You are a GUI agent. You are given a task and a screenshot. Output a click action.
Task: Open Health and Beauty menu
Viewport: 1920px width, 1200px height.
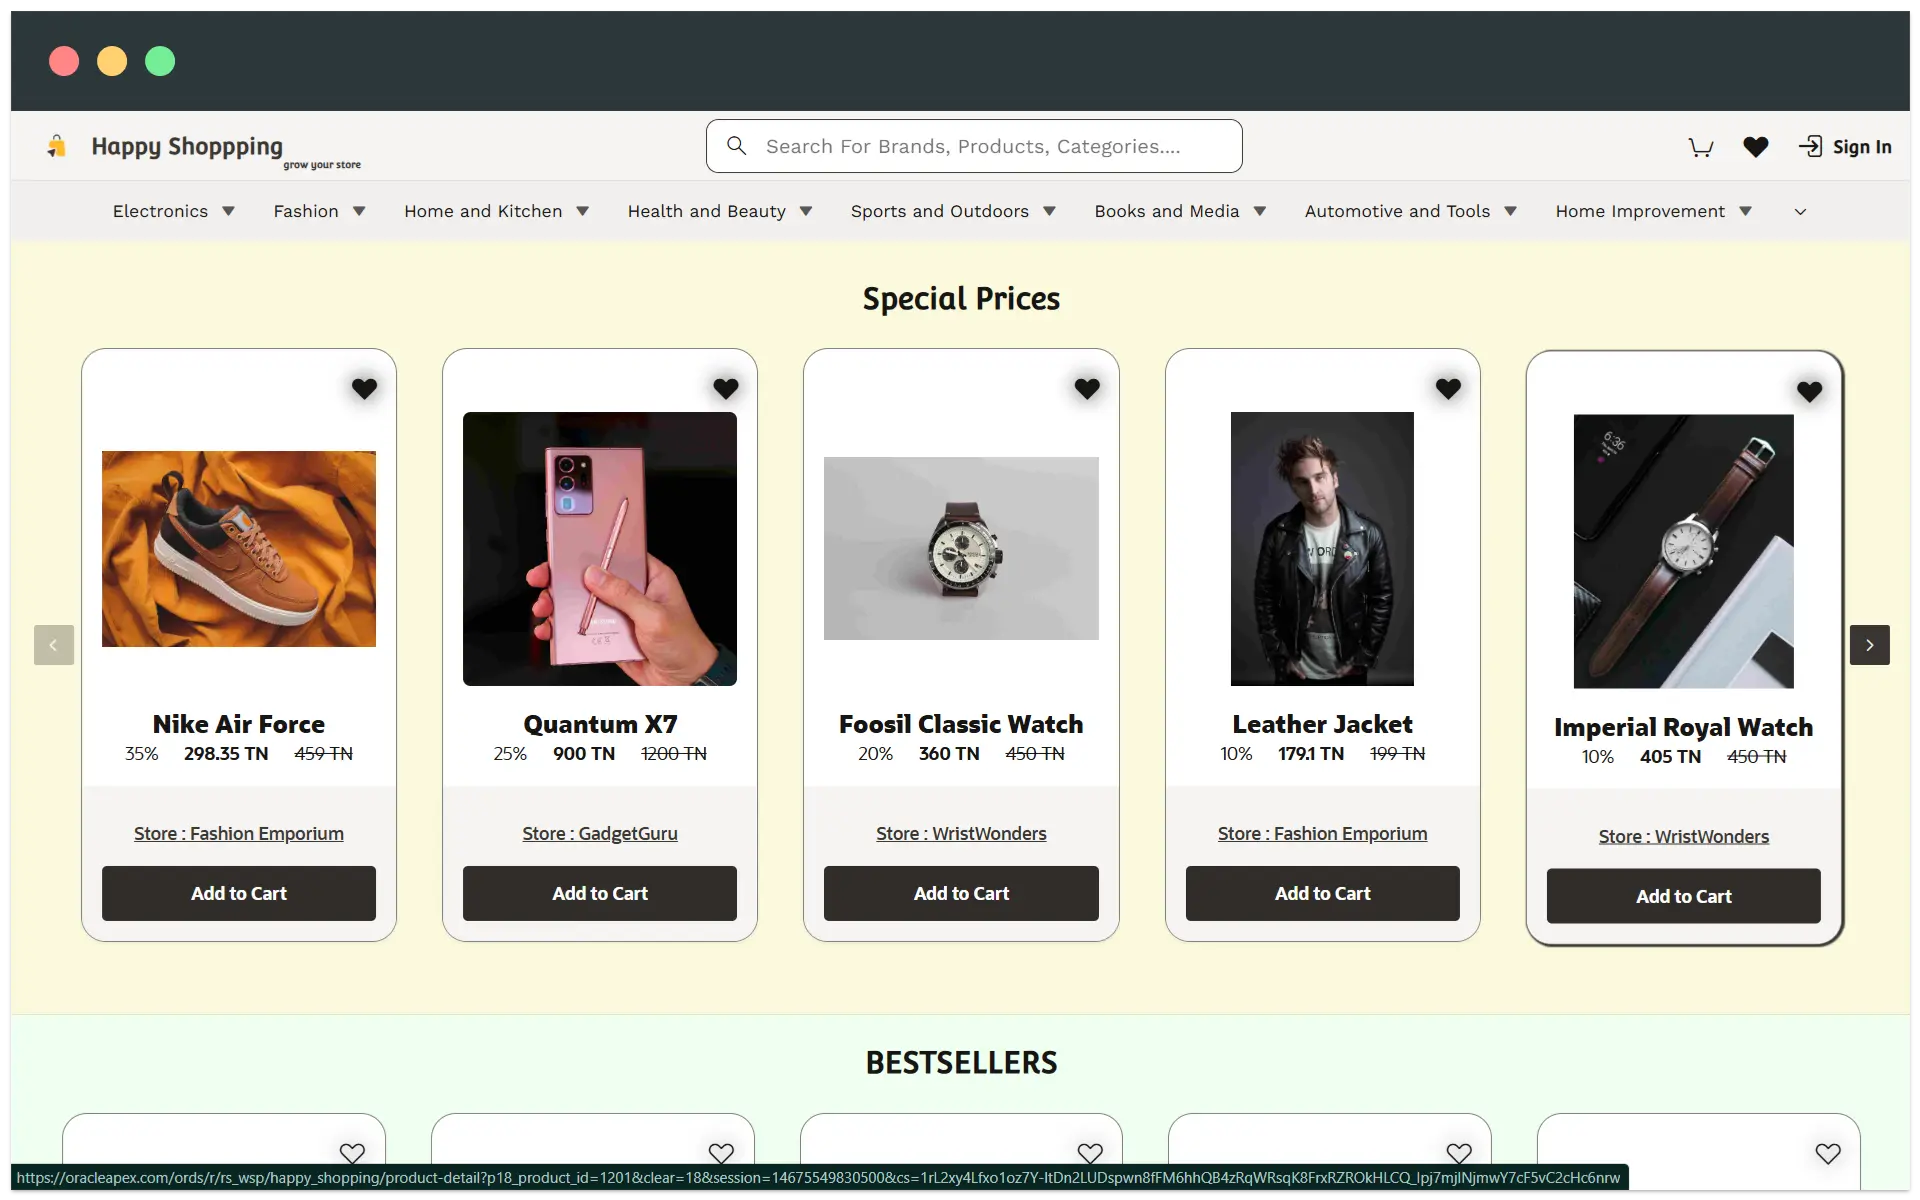point(708,211)
